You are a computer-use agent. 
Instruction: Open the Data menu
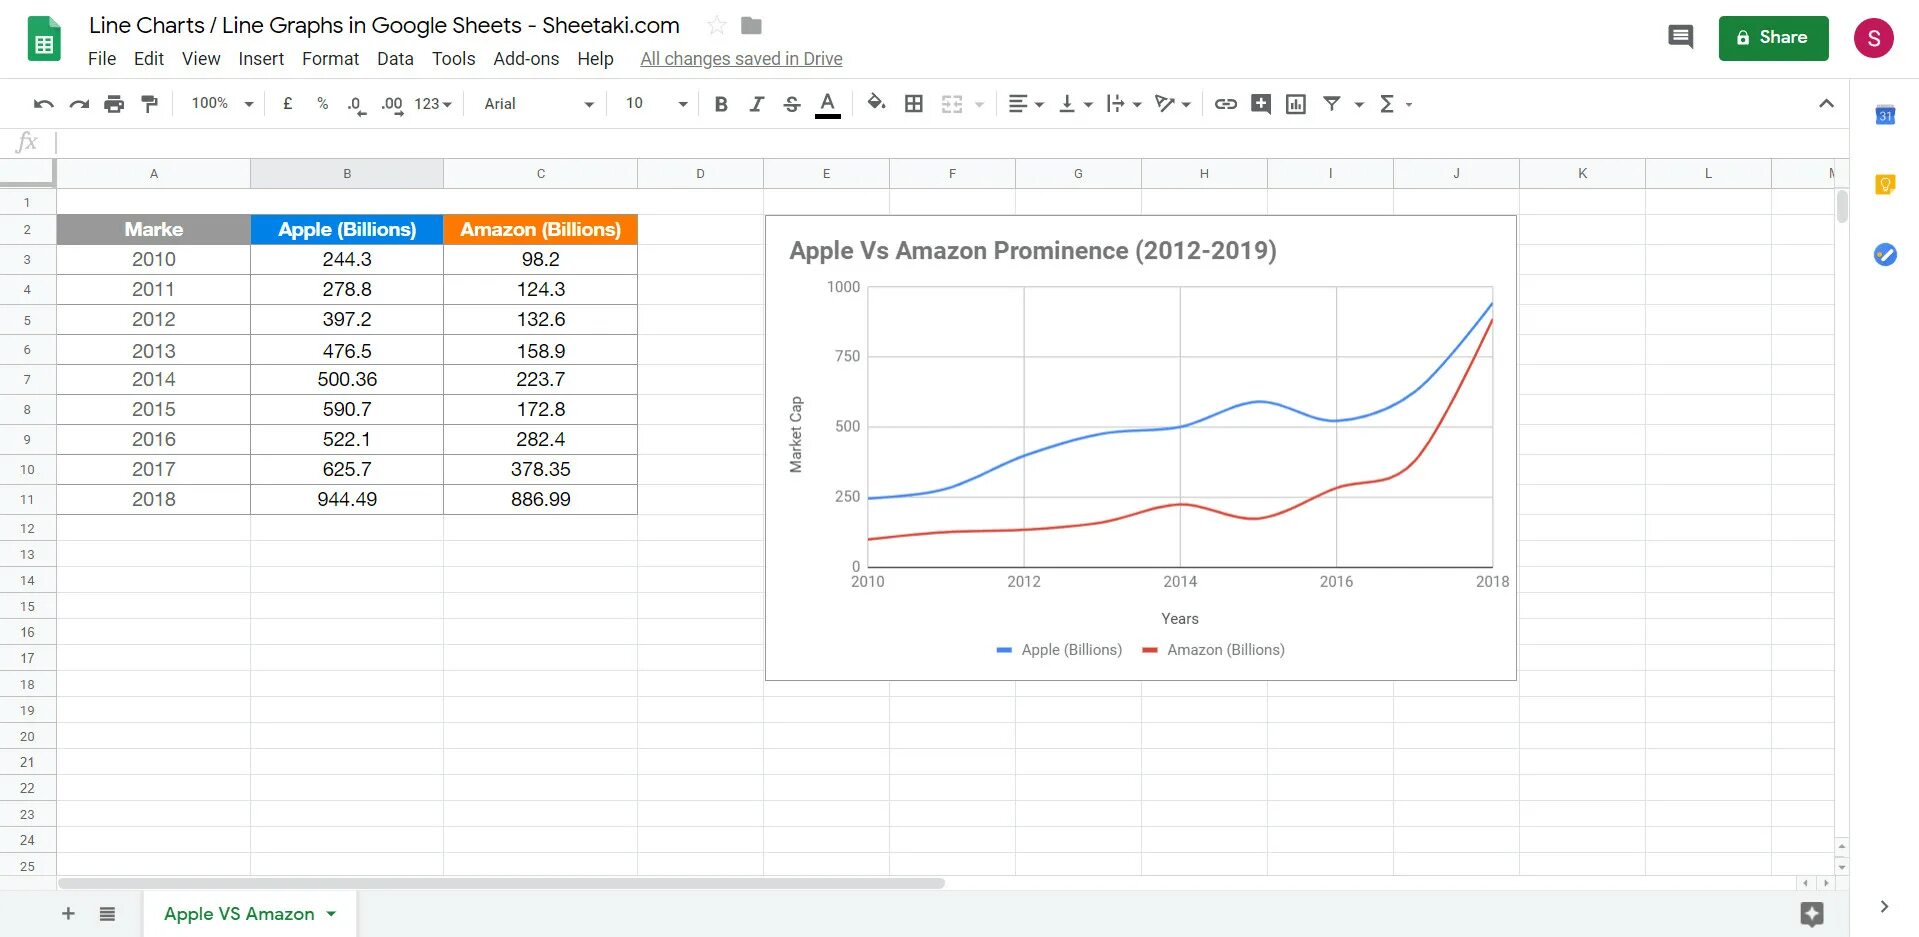click(395, 59)
